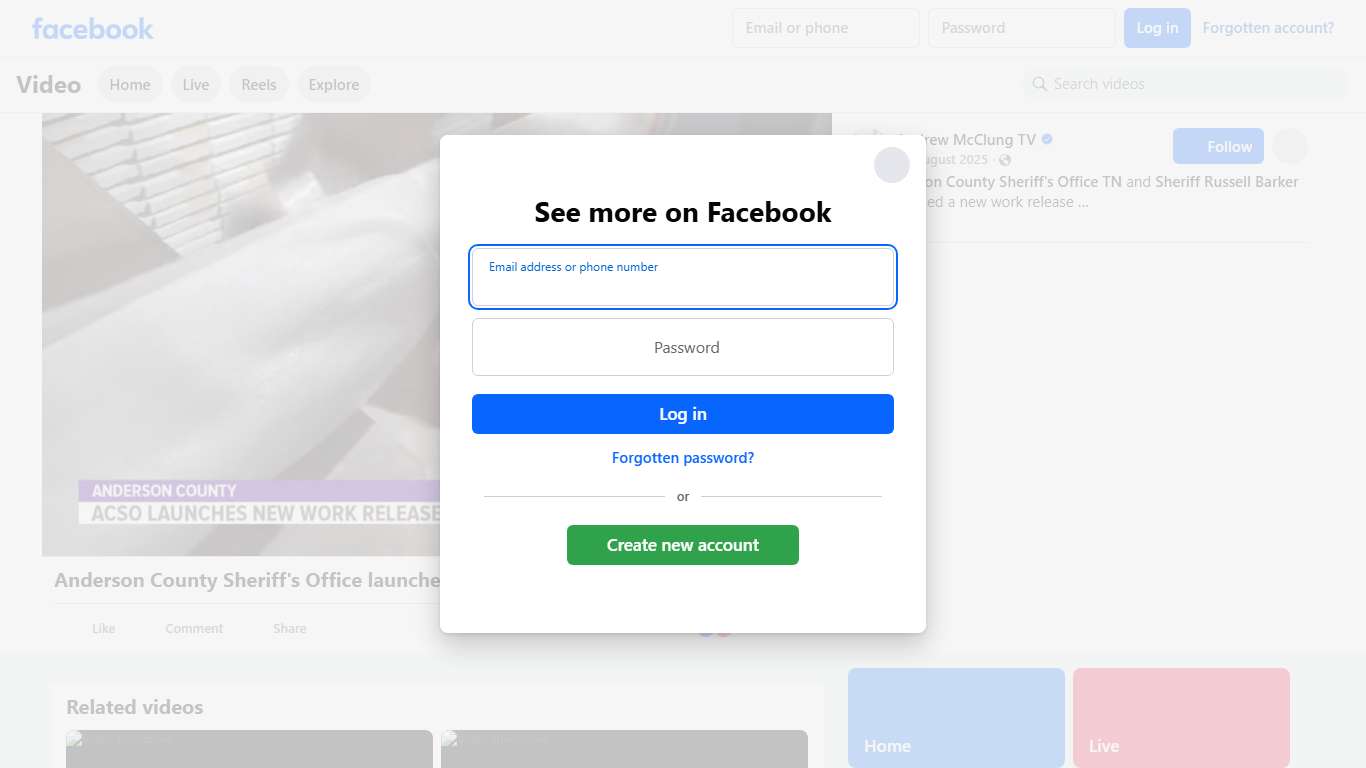Click the Password field in the dialog
The height and width of the screenshot is (768, 1366).
[x=683, y=347]
